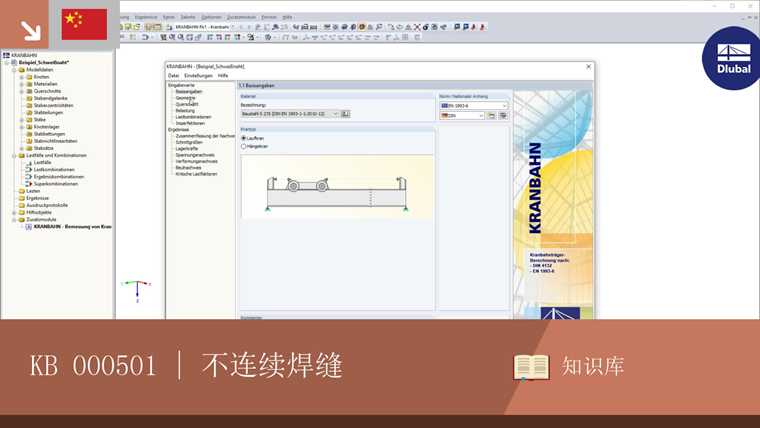Select Imperfektionen in dialog navigator
The height and width of the screenshot is (428, 760).
coord(190,123)
